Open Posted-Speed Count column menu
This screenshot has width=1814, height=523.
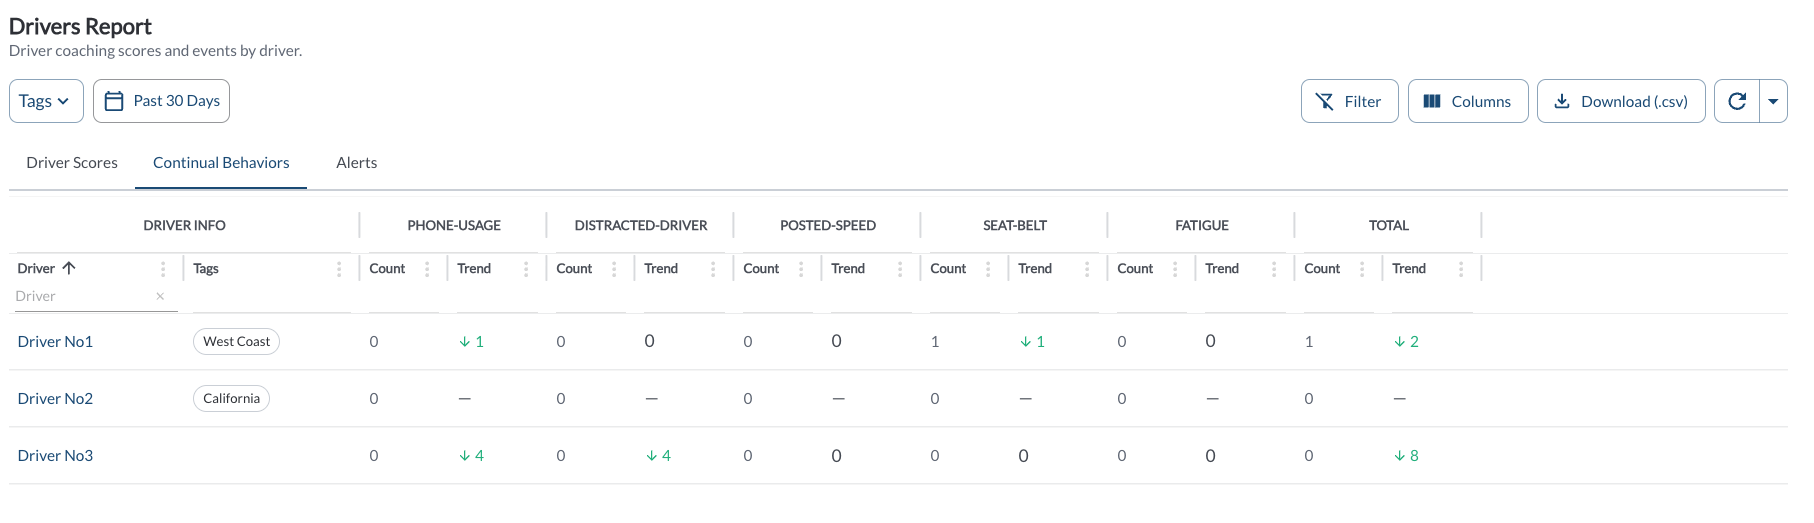pyautogui.click(x=801, y=269)
